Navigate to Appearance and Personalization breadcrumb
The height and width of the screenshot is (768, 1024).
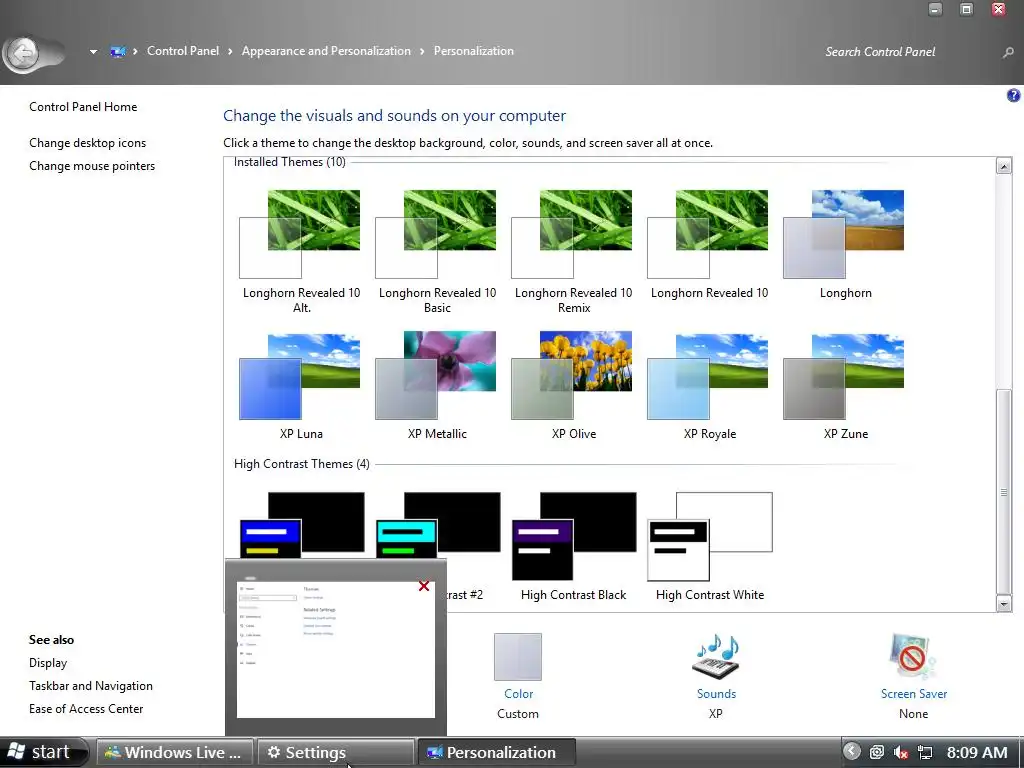(x=326, y=51)
